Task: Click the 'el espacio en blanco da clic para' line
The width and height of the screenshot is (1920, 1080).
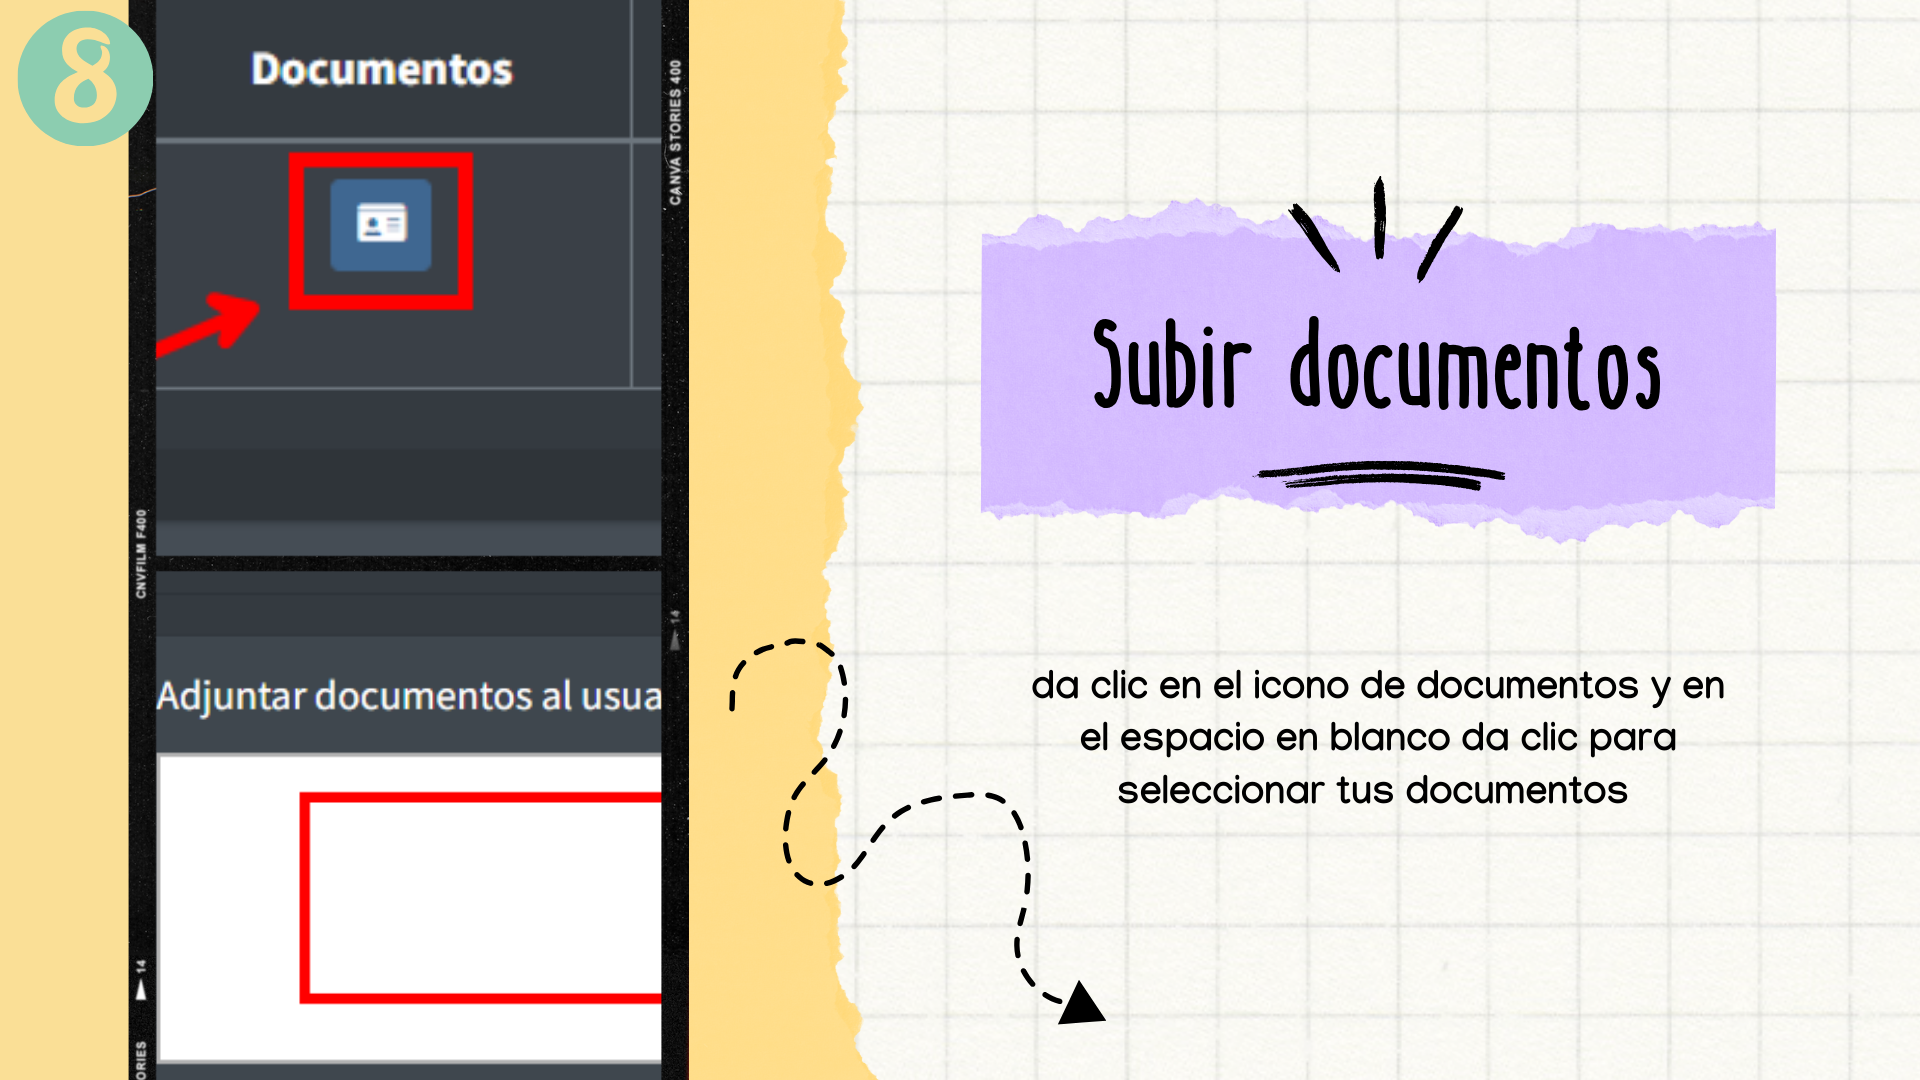Action: point(1377,738)
